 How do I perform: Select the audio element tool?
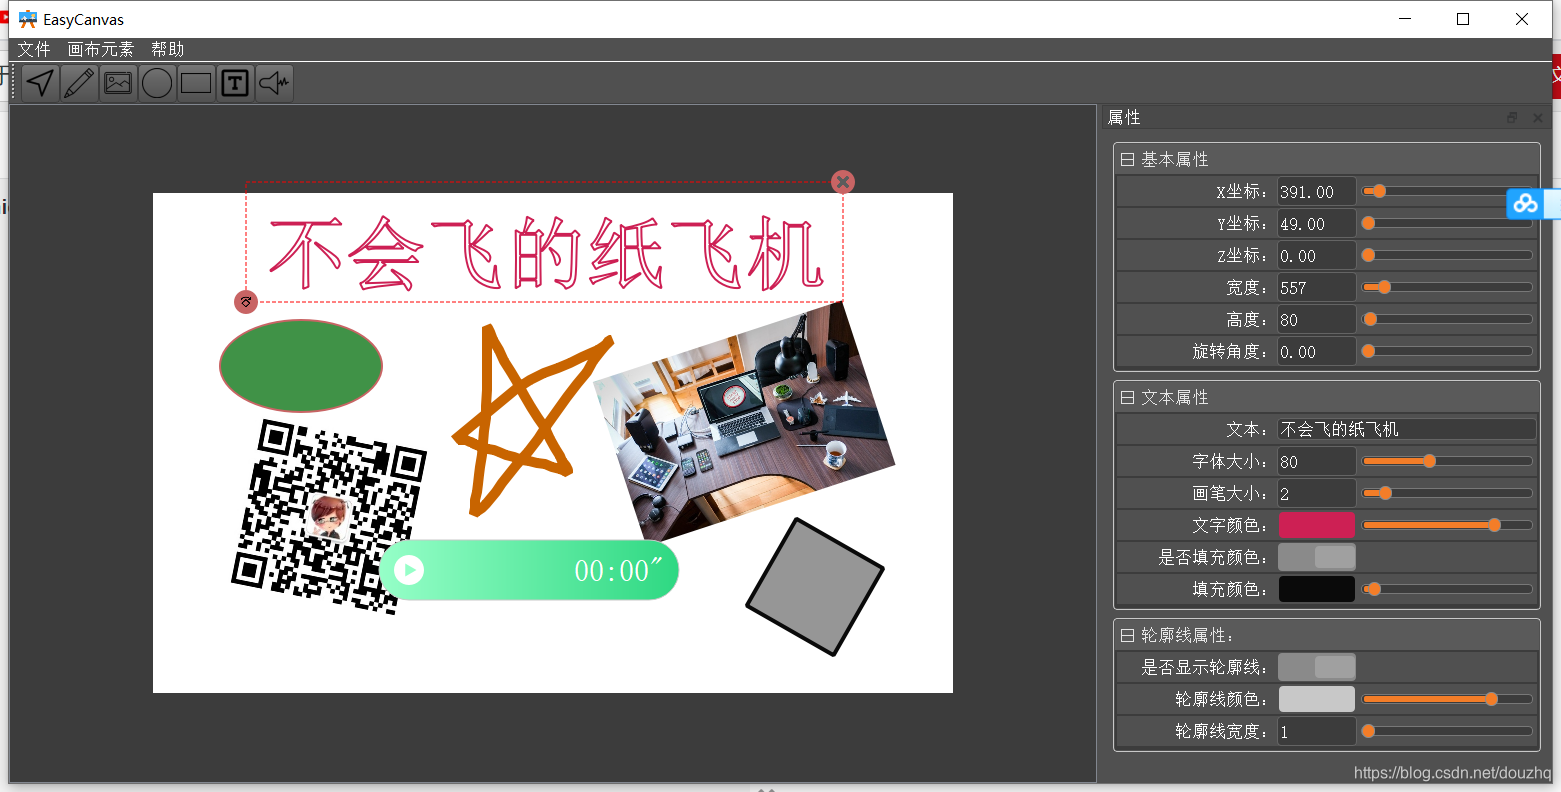tap(273, 83)
